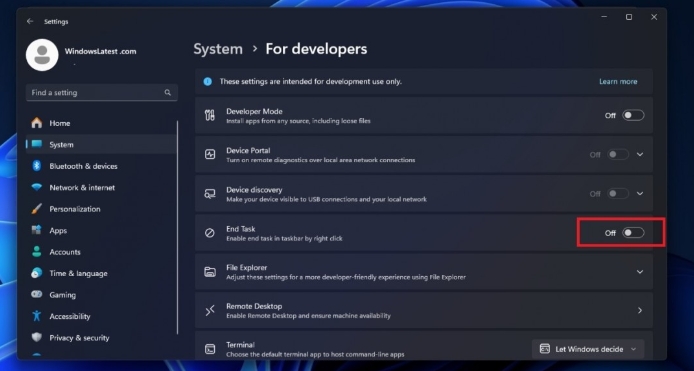Go to the System breadcrumb link

218,49
